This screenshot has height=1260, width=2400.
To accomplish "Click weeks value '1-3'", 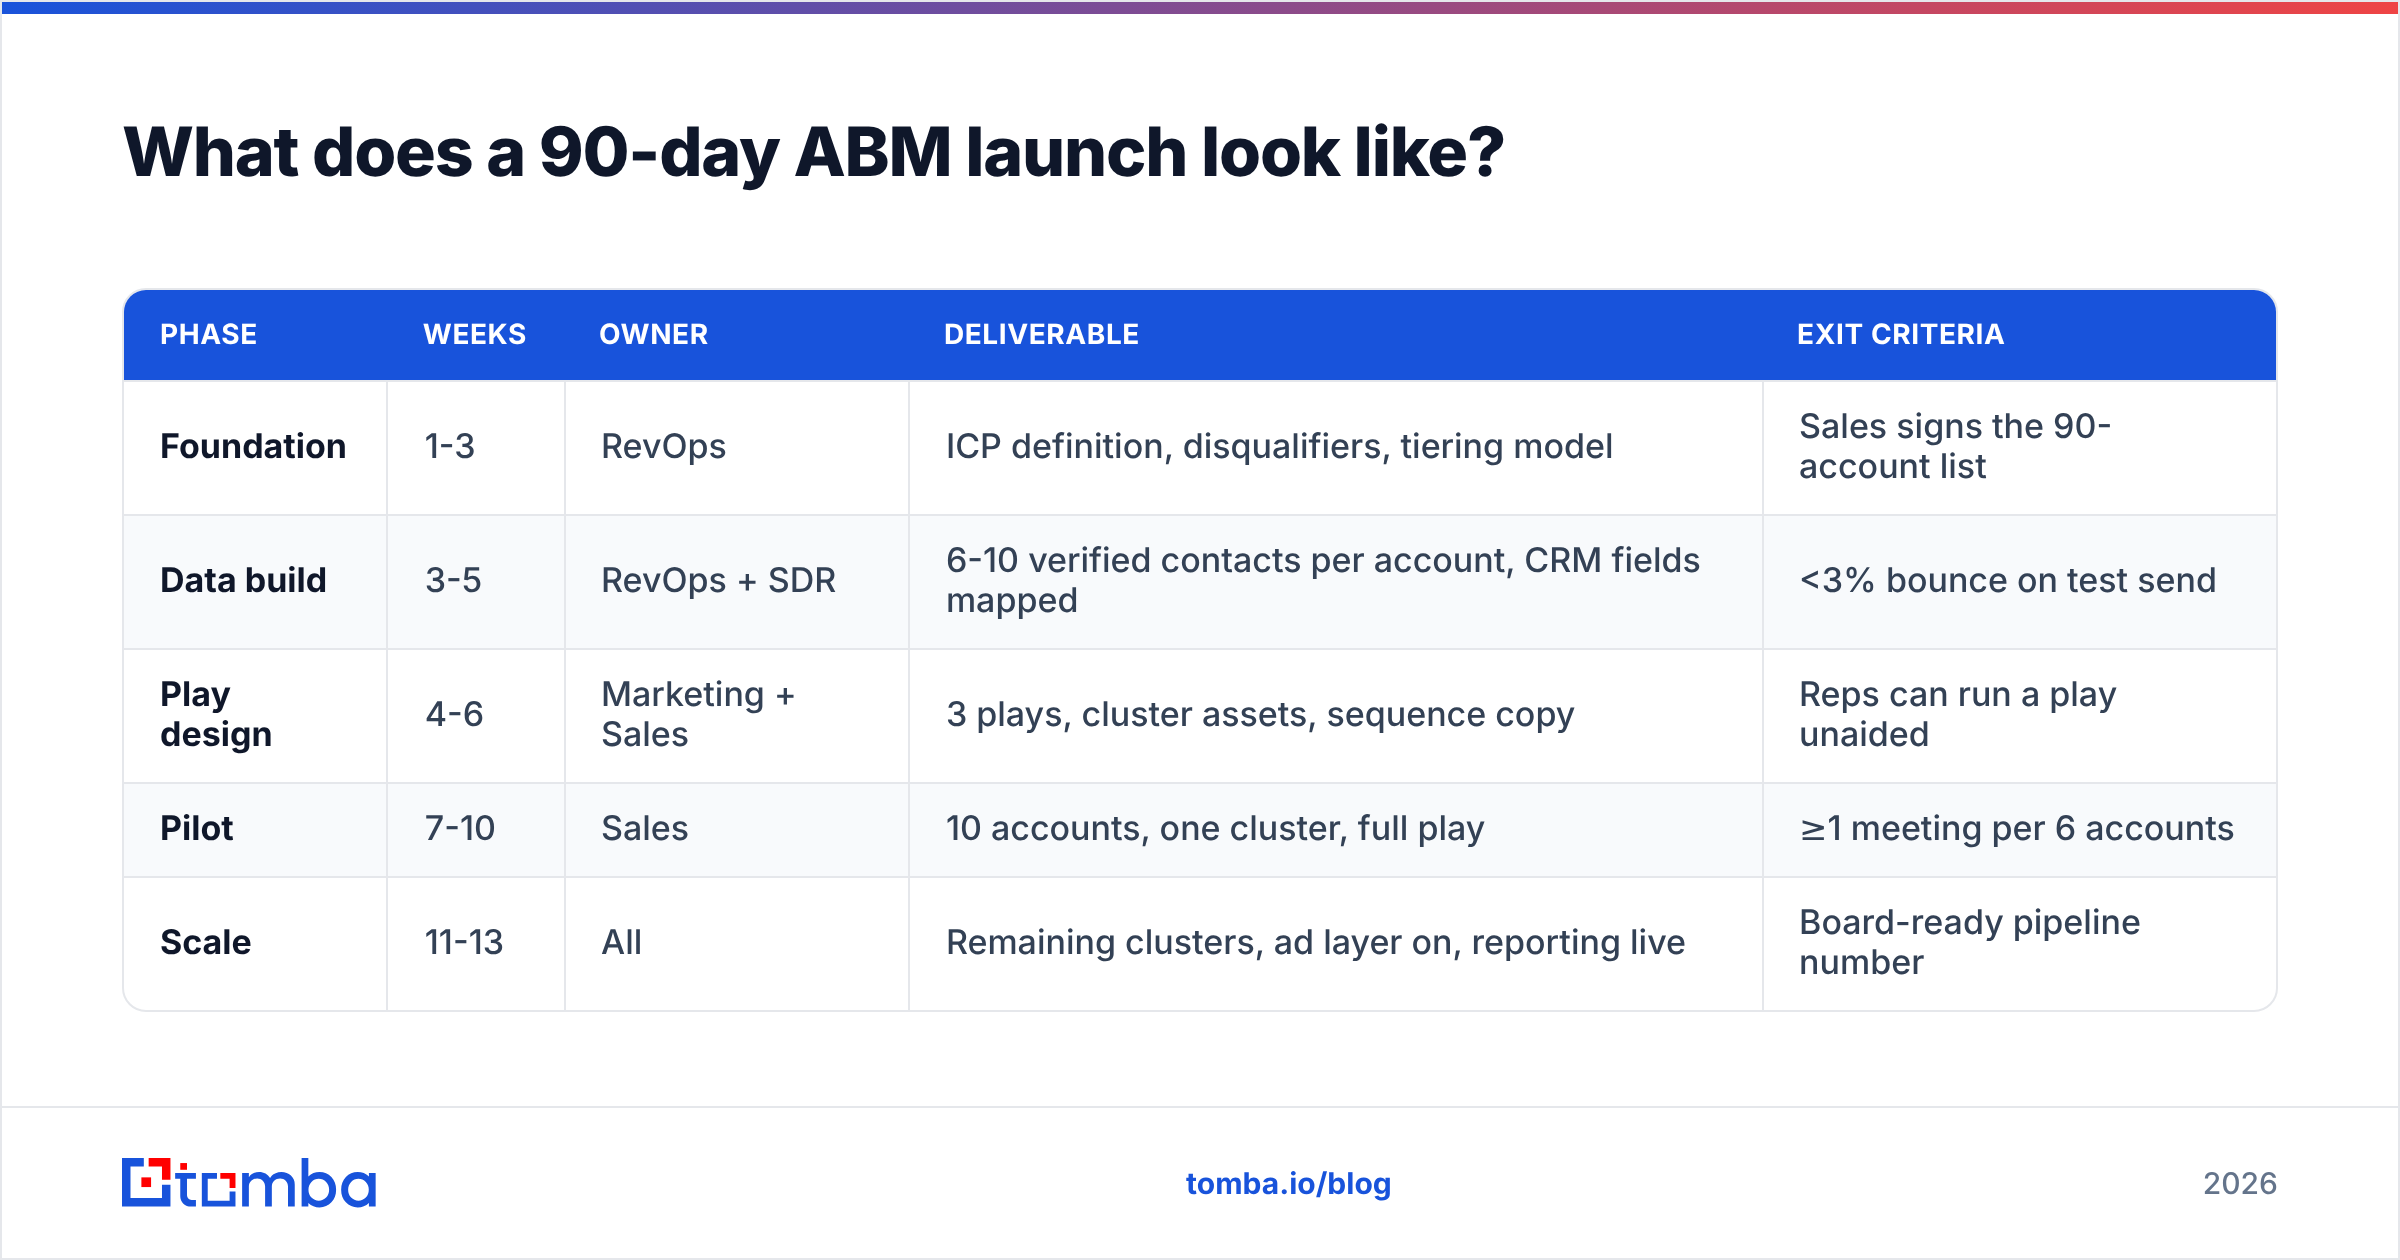I will 449,446.
